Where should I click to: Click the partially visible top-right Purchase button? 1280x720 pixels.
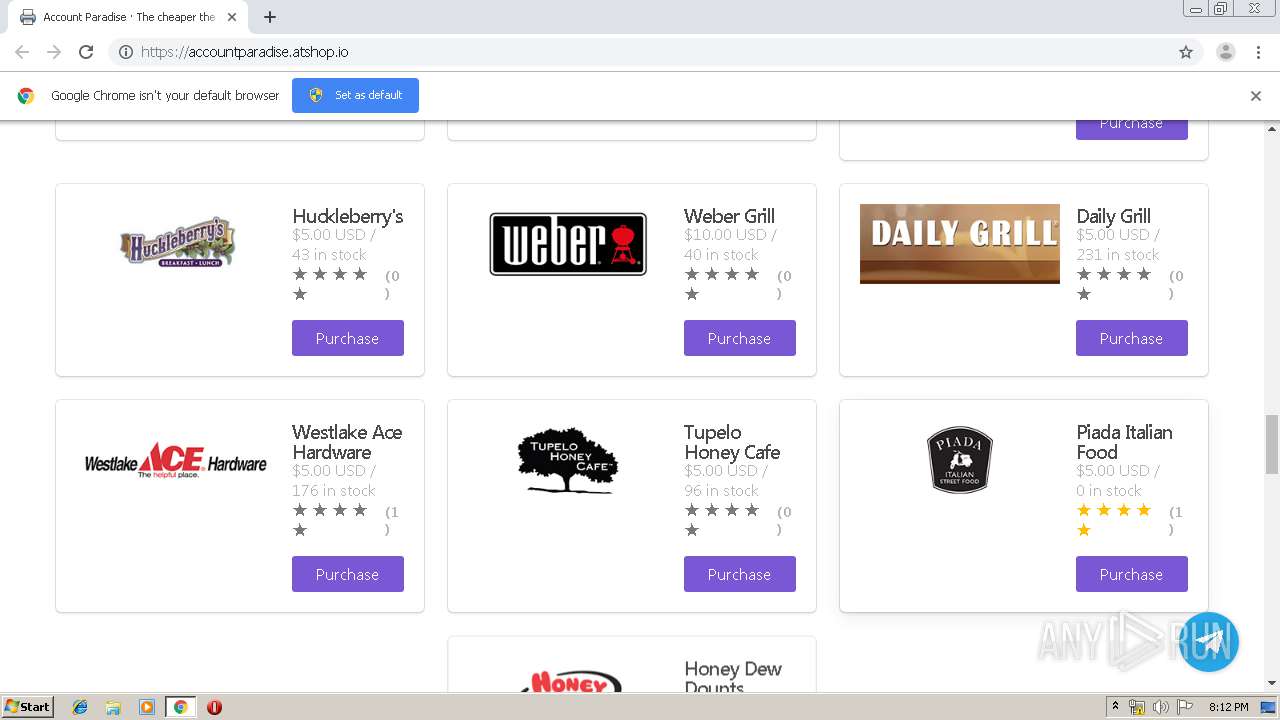tap(1132, 129)
